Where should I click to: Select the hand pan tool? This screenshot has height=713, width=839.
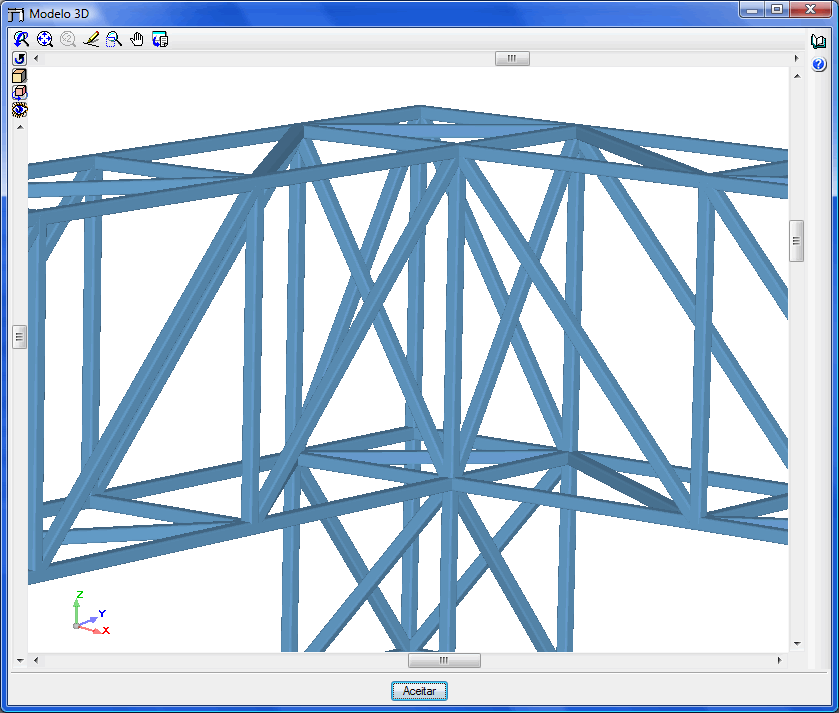coord(137,39)
